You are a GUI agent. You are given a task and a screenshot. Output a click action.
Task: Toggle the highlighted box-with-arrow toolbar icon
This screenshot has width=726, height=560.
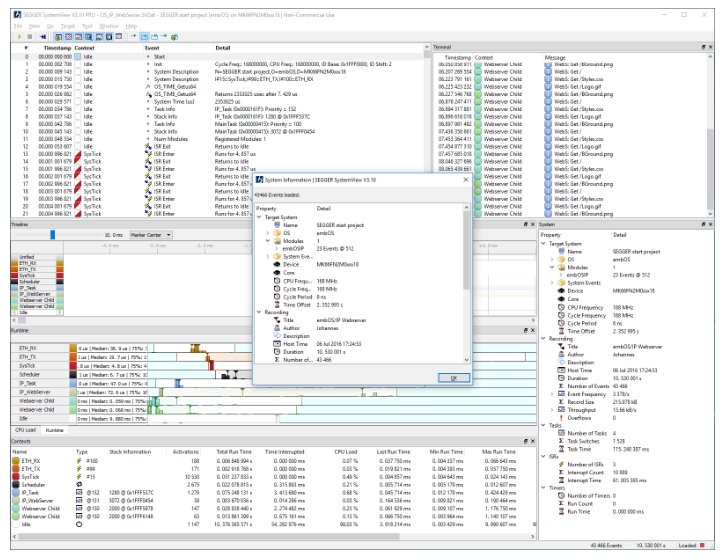[144, 37]
